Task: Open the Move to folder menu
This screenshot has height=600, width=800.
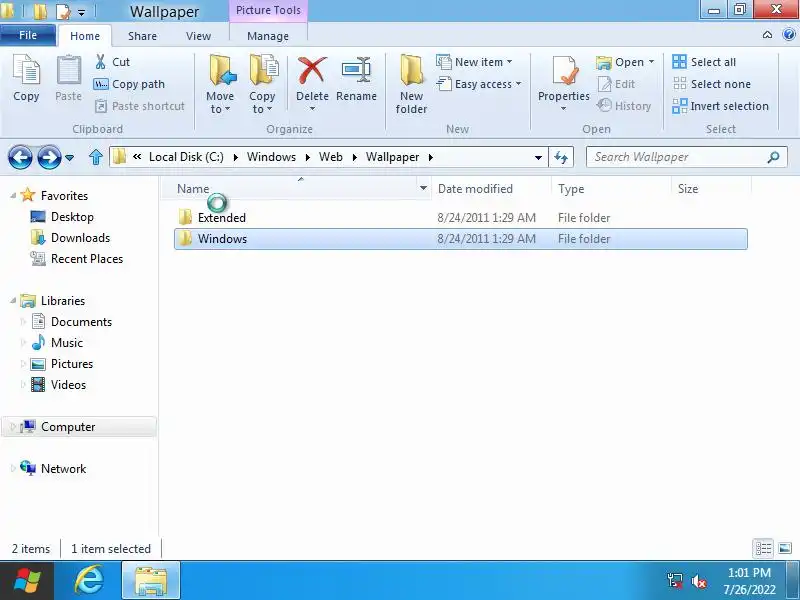Action: click(x=220, y=85)
